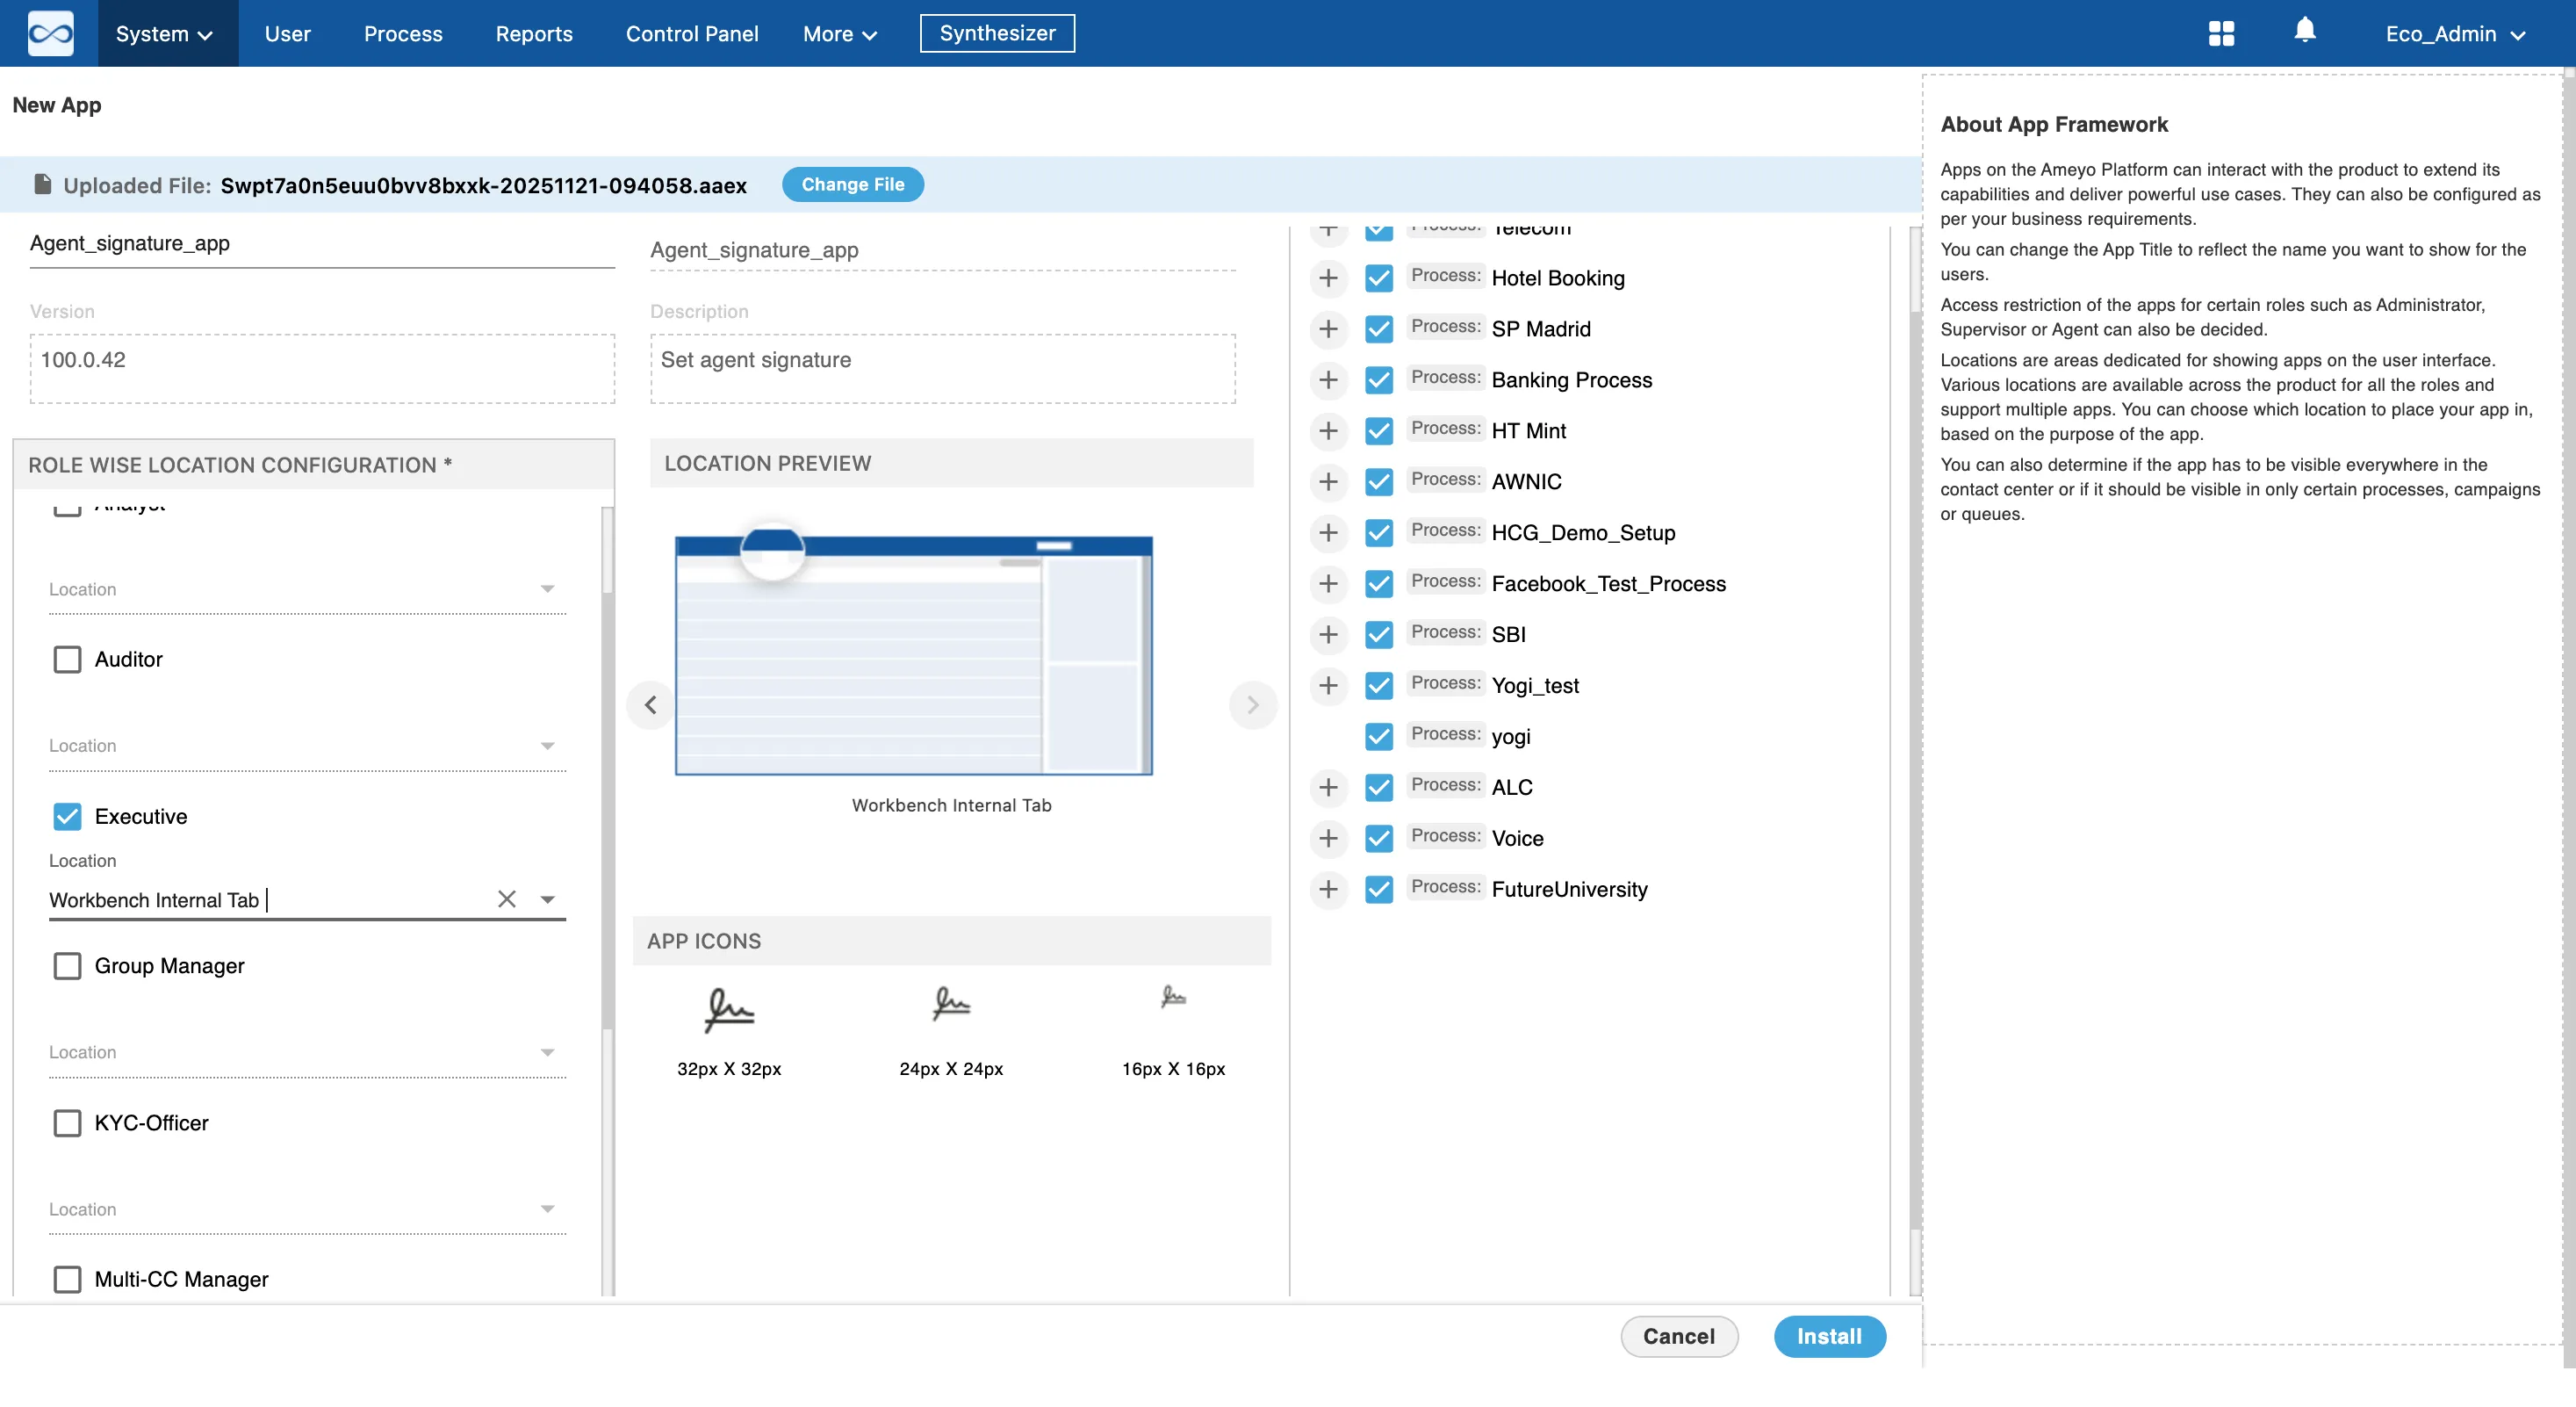Uncheck the yogi process checkbox
The width and height of the screenshot is (2576, 1407).
pyautogui.click(x=1379, y=736)
